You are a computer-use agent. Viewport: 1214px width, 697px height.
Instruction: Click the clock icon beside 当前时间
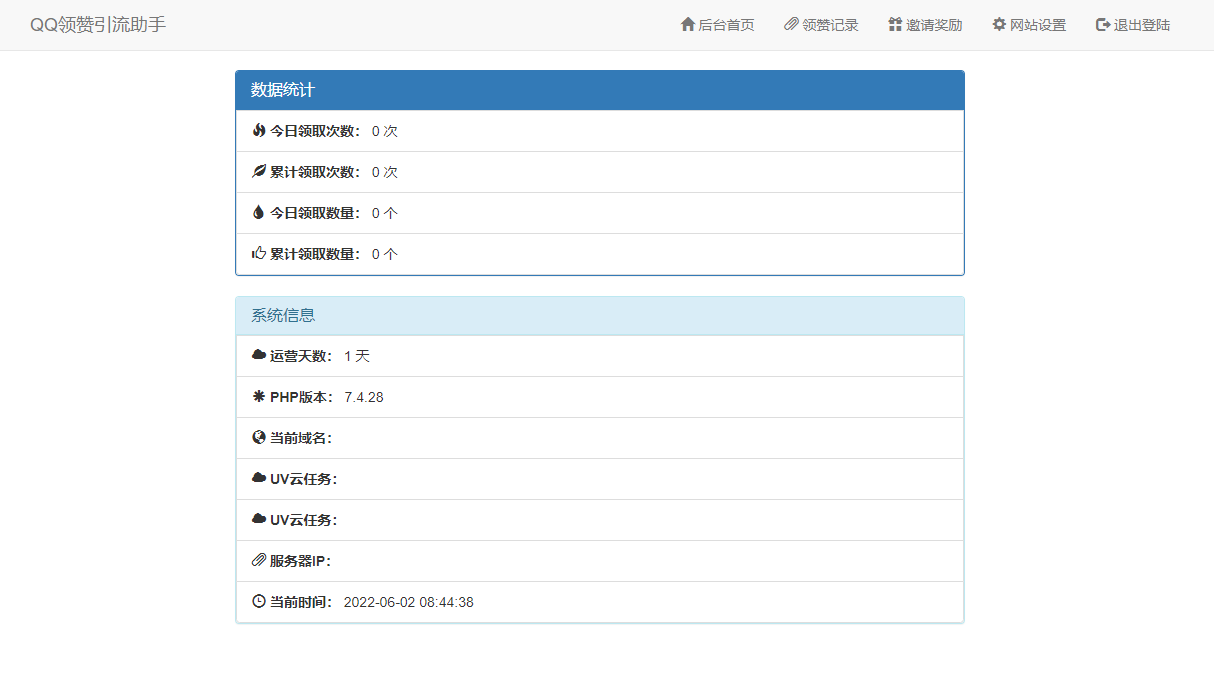pyautogui.click(x=259, y=602)
